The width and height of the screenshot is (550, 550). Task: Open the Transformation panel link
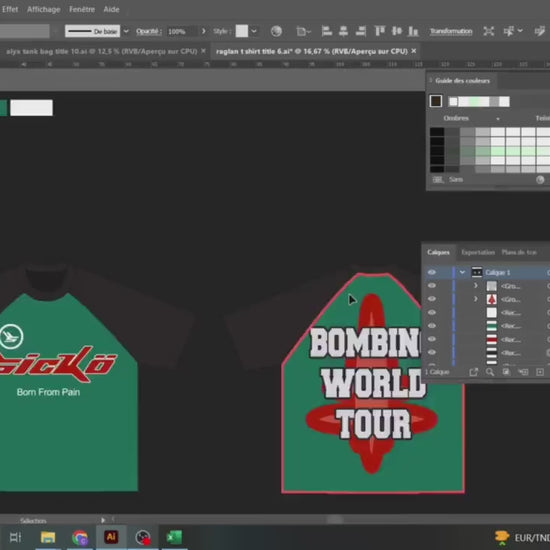(x=451, y=31)
